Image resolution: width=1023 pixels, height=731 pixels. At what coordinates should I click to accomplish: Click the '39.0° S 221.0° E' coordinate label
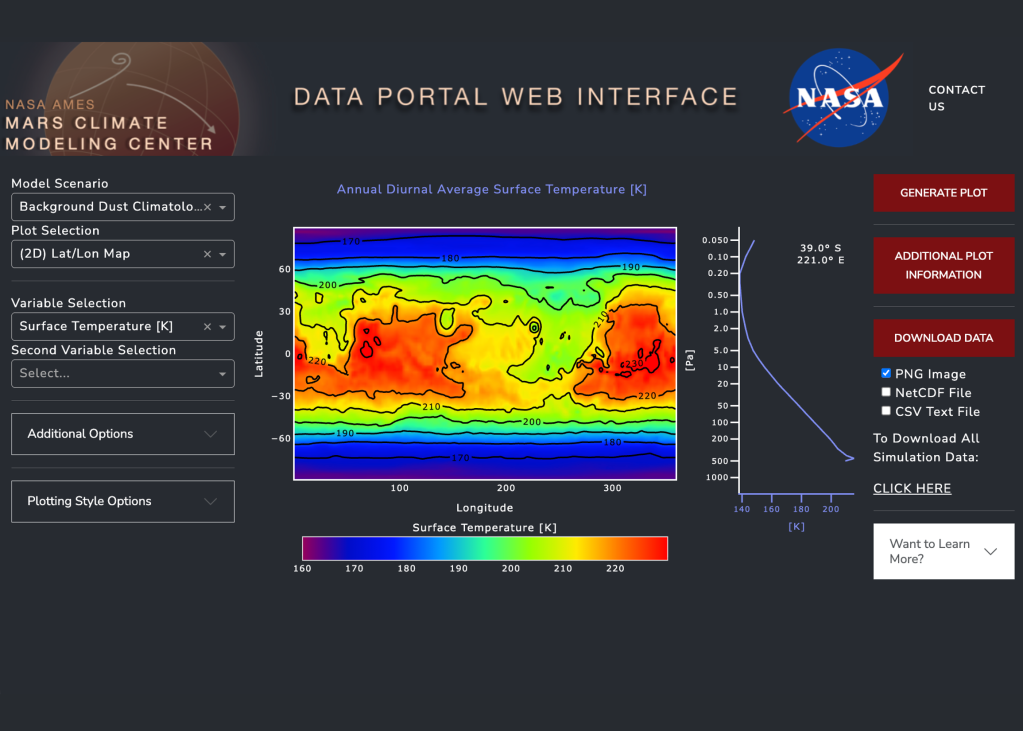(821, 254)
